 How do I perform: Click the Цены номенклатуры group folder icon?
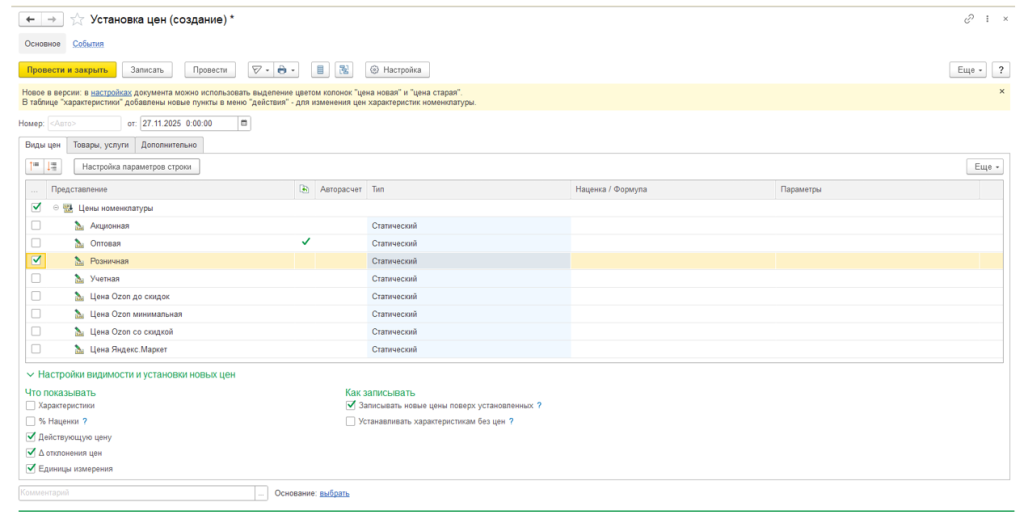67,208
